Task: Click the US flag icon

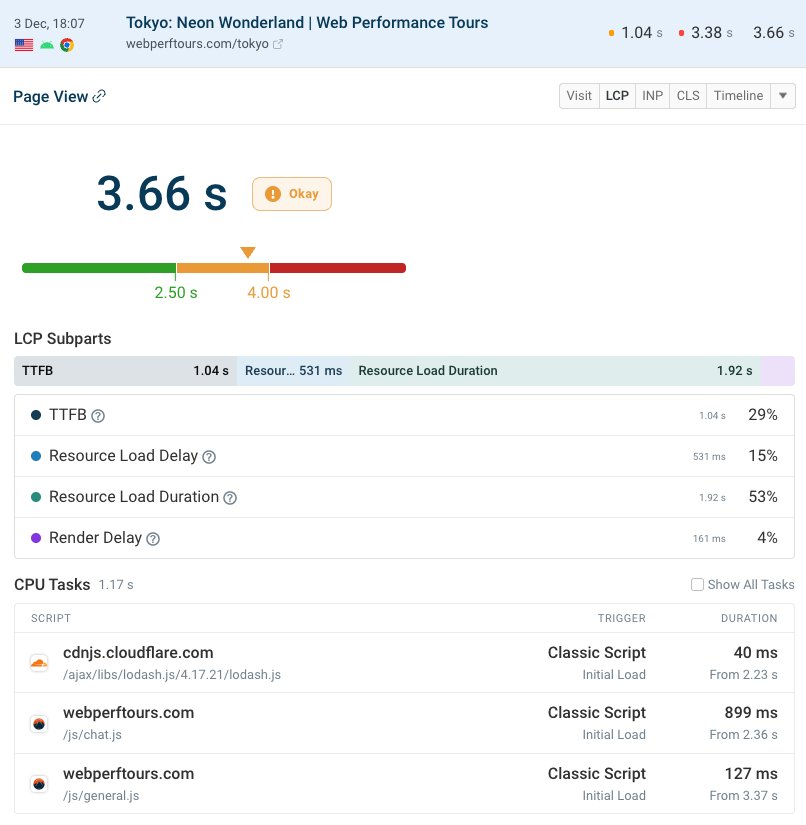Action: 24,45
